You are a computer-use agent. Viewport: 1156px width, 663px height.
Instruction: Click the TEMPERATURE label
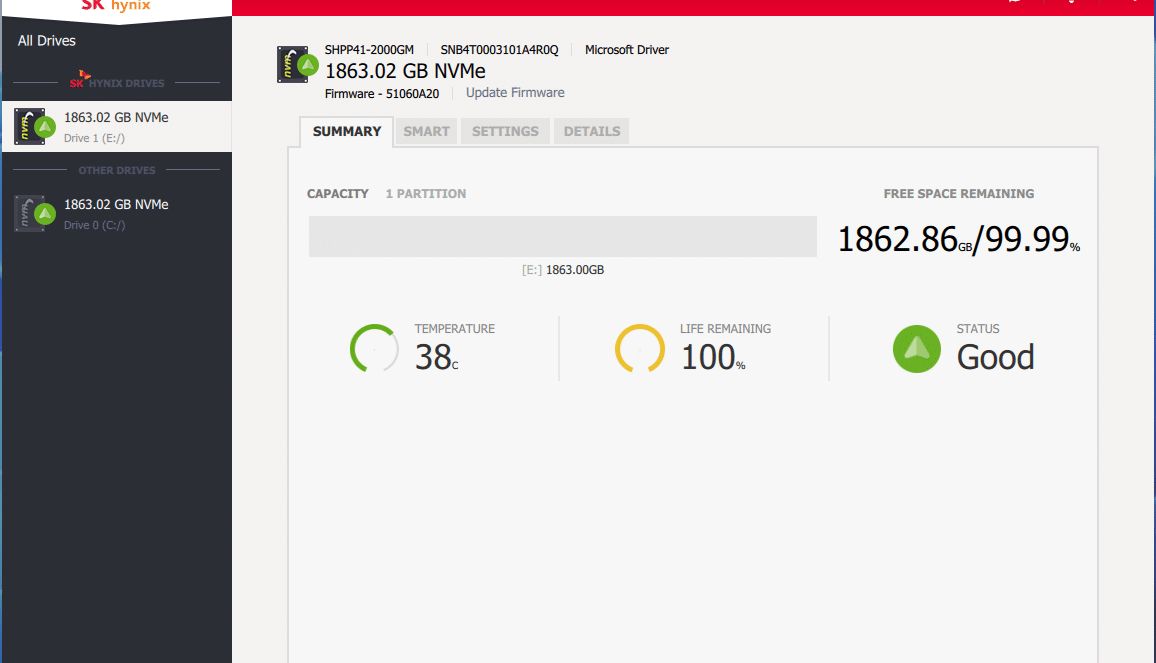pyautogui.click(x=454, y=329)
